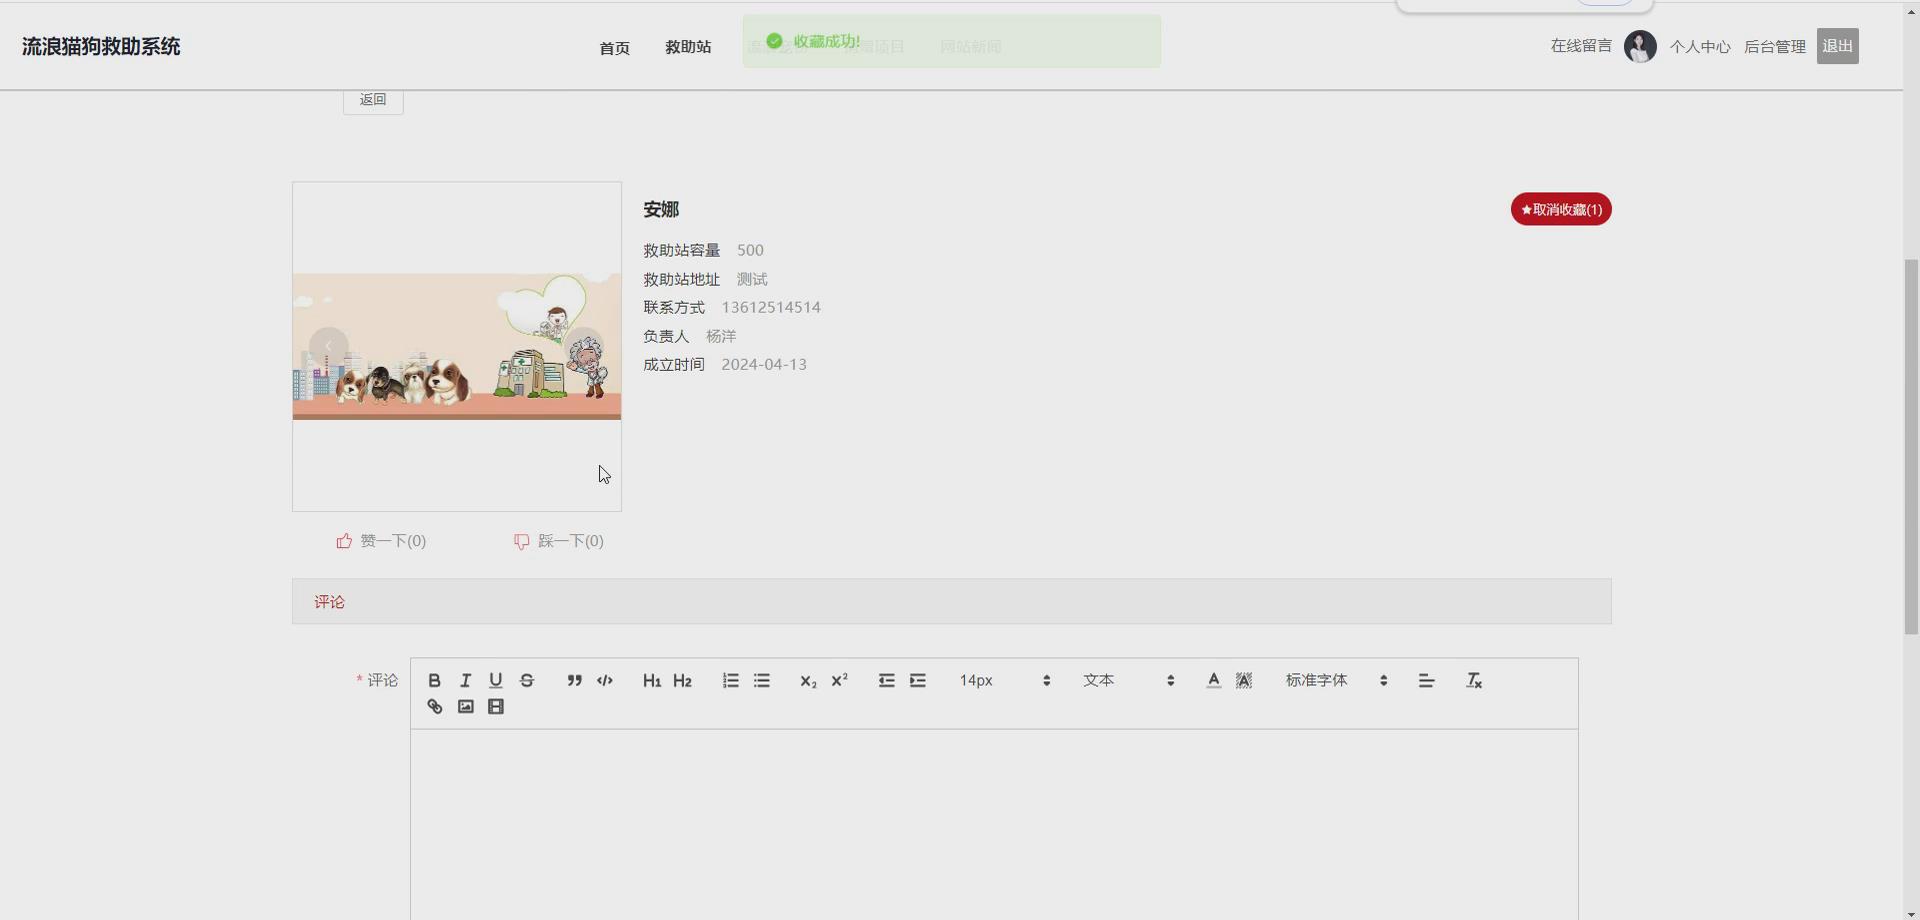1920x920 pixels.
Task: Click the clear formatting icon
Action: point(1473,680)
